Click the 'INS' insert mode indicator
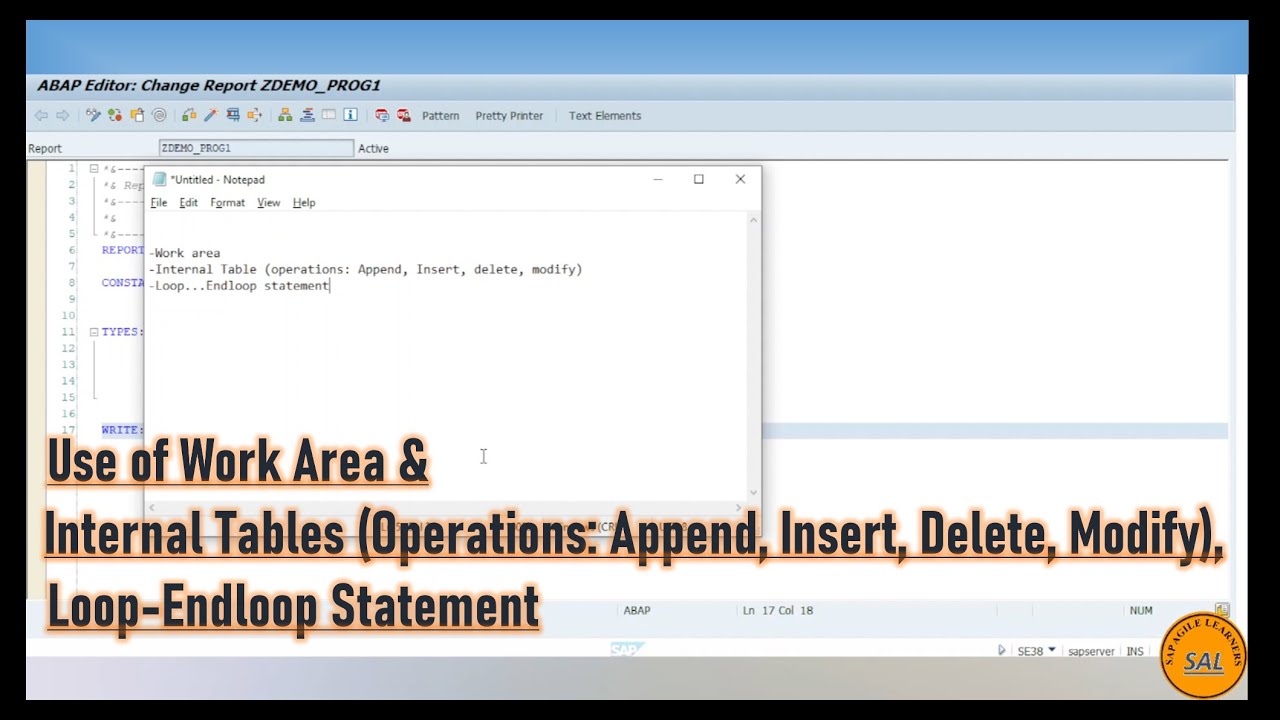 pos(1135,651)
